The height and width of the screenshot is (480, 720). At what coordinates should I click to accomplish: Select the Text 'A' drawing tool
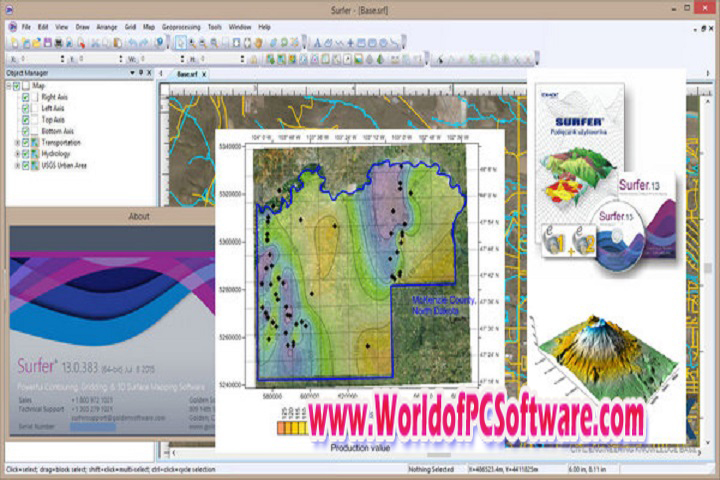[x=317, y=43]
